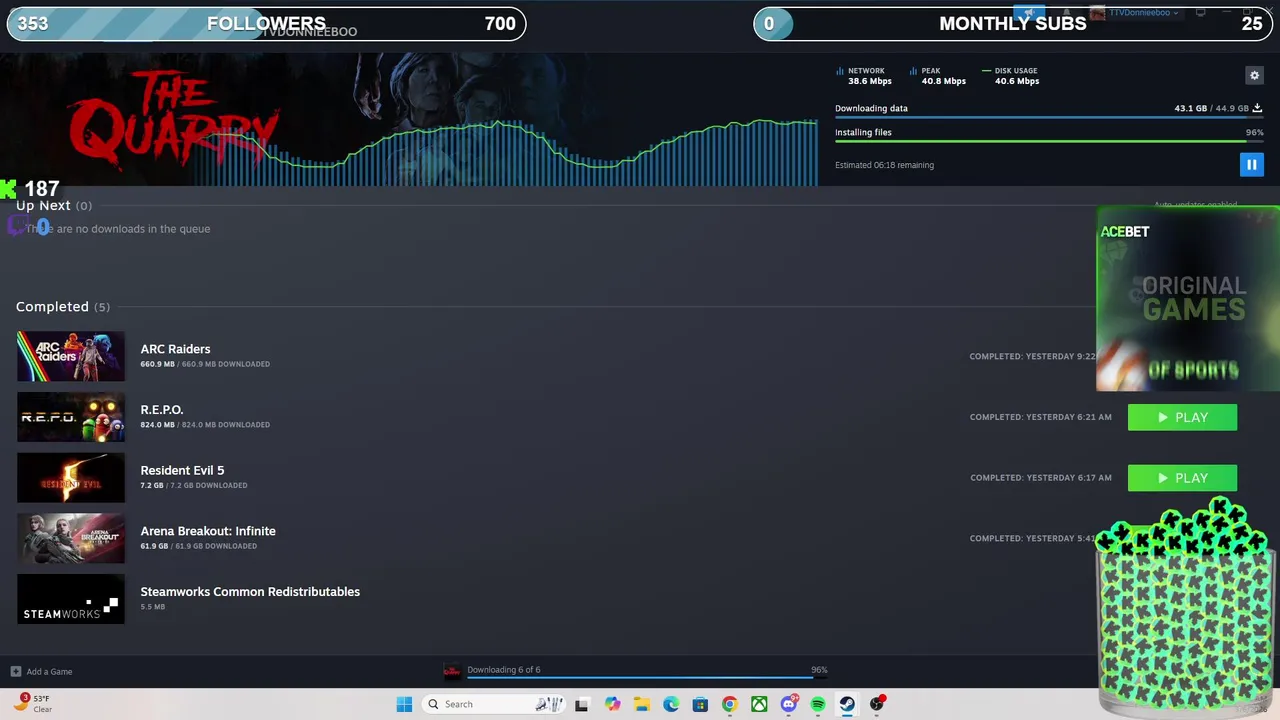Click the Downloading 6 of 6 label
This screenshot has width=1280, height=720.
[x=503, y=670]
